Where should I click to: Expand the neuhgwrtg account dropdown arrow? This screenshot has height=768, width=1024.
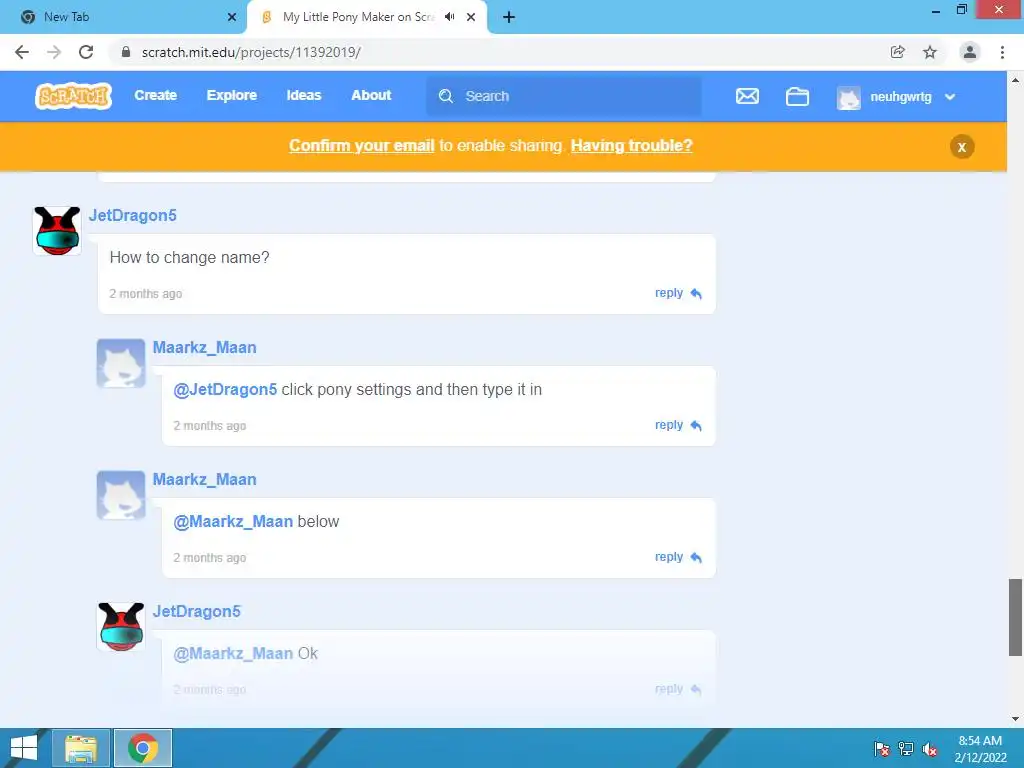950,97
